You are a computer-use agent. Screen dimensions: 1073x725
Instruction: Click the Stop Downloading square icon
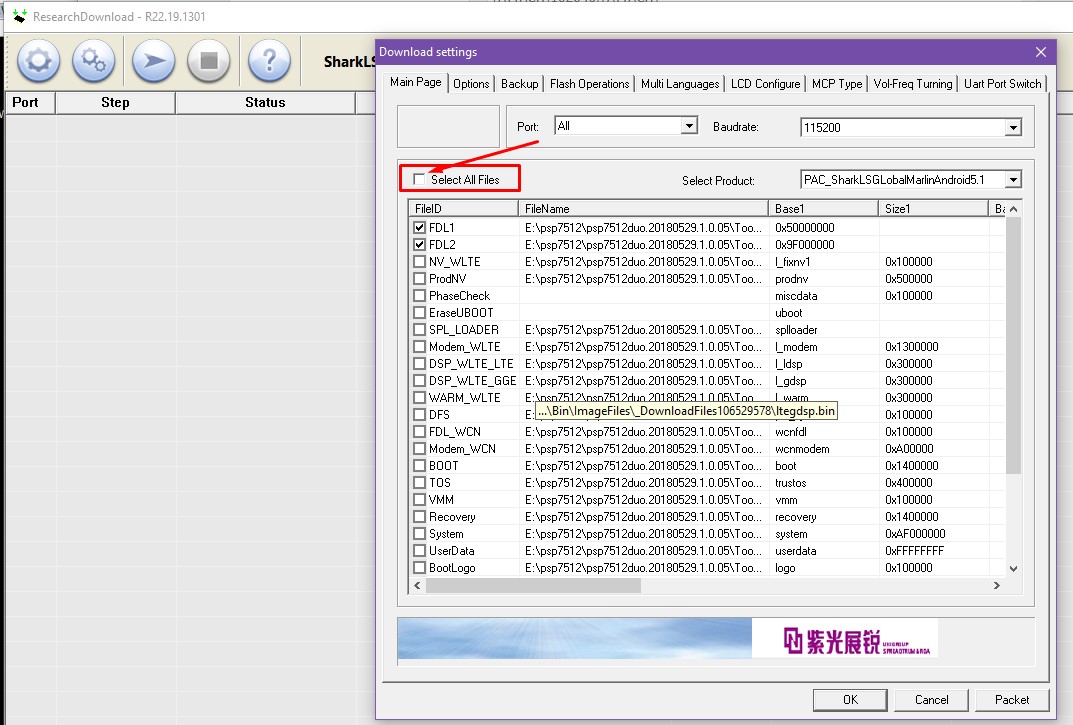pyautogui.click(x=209, y=61)
